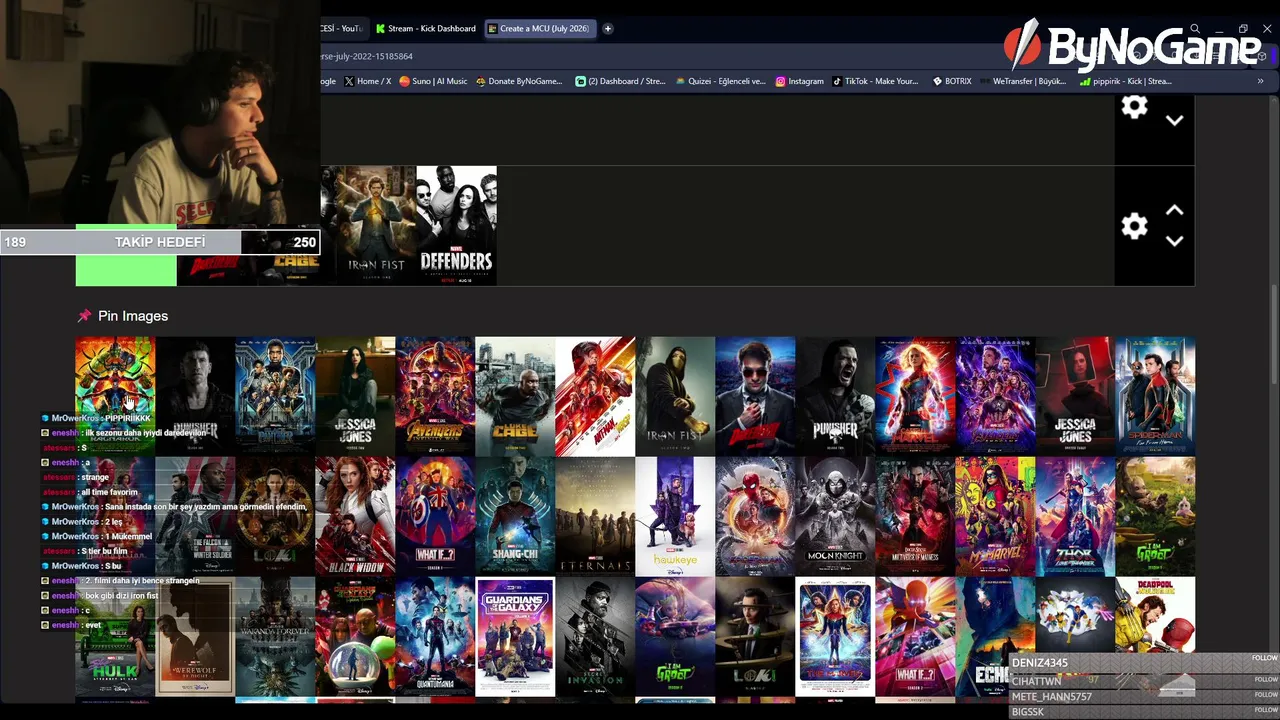The height and width of the screenshot is (720, 1280).
Task: Open the WeTransfer bookmark
Action: coord(1022,81)
